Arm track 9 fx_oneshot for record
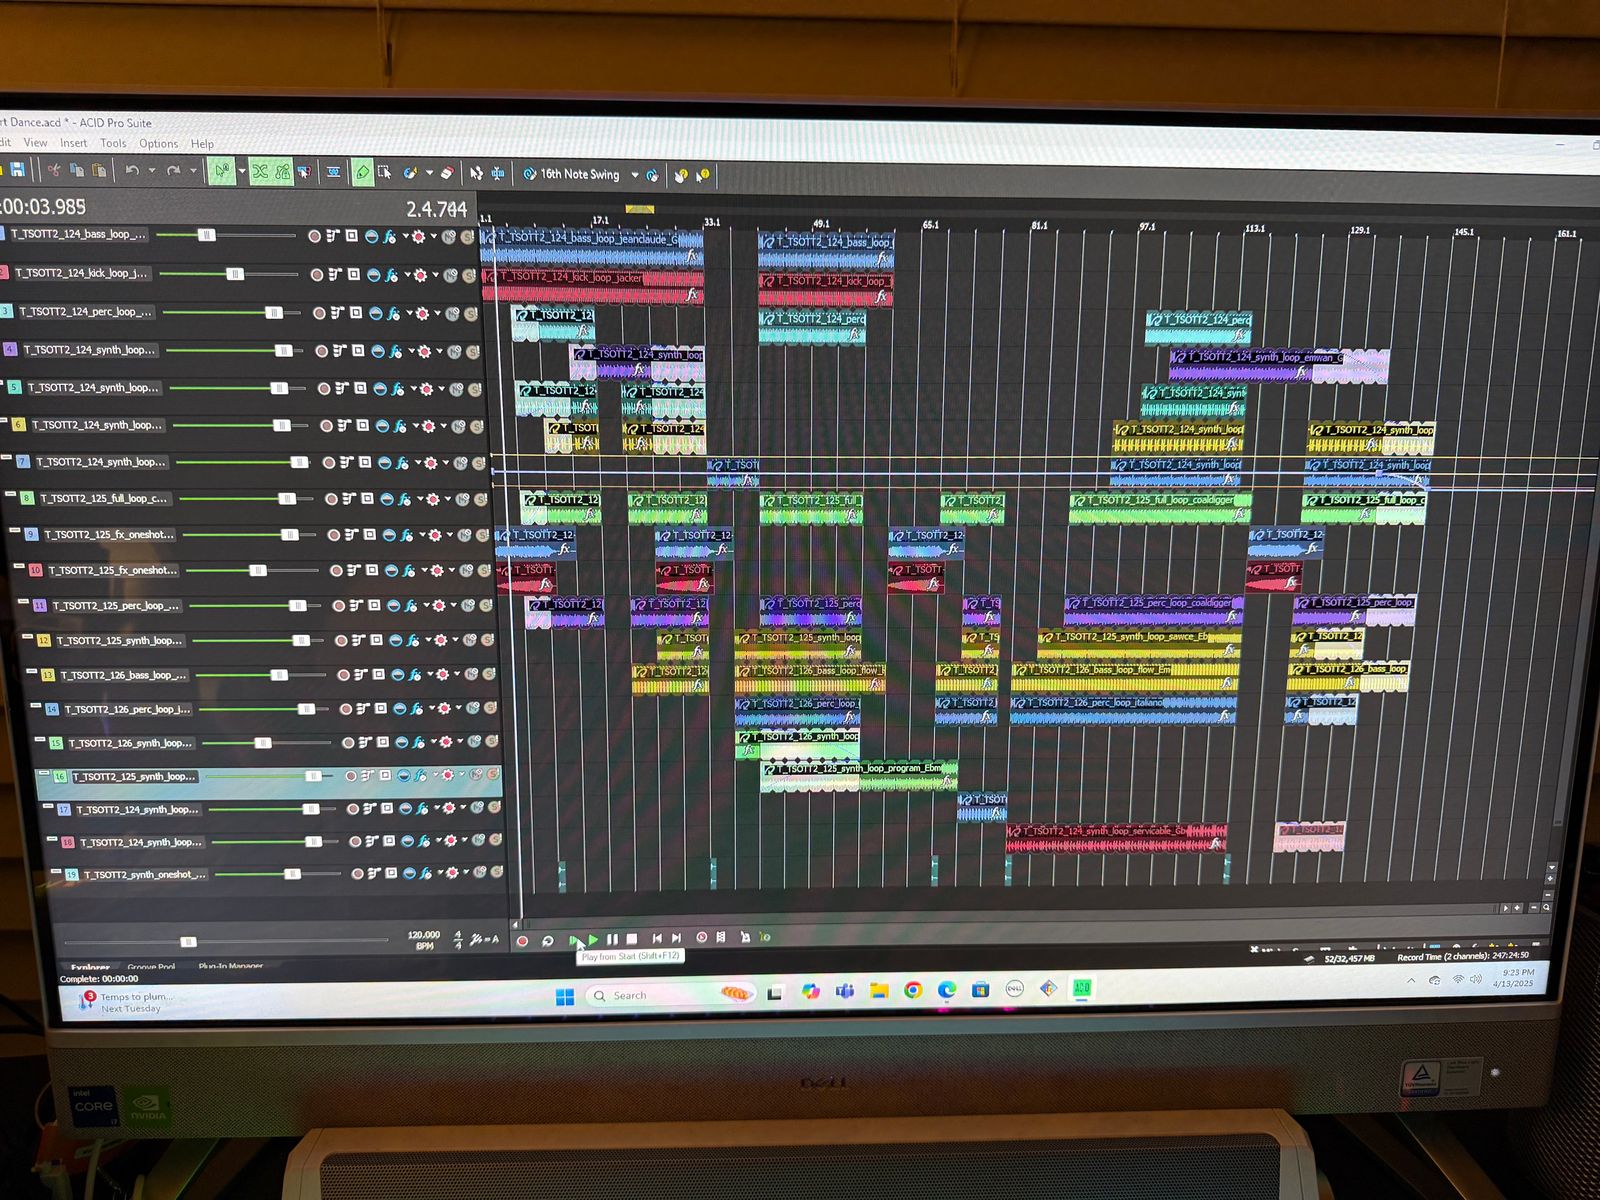1600x1200 pixels. tap(334, 535)
